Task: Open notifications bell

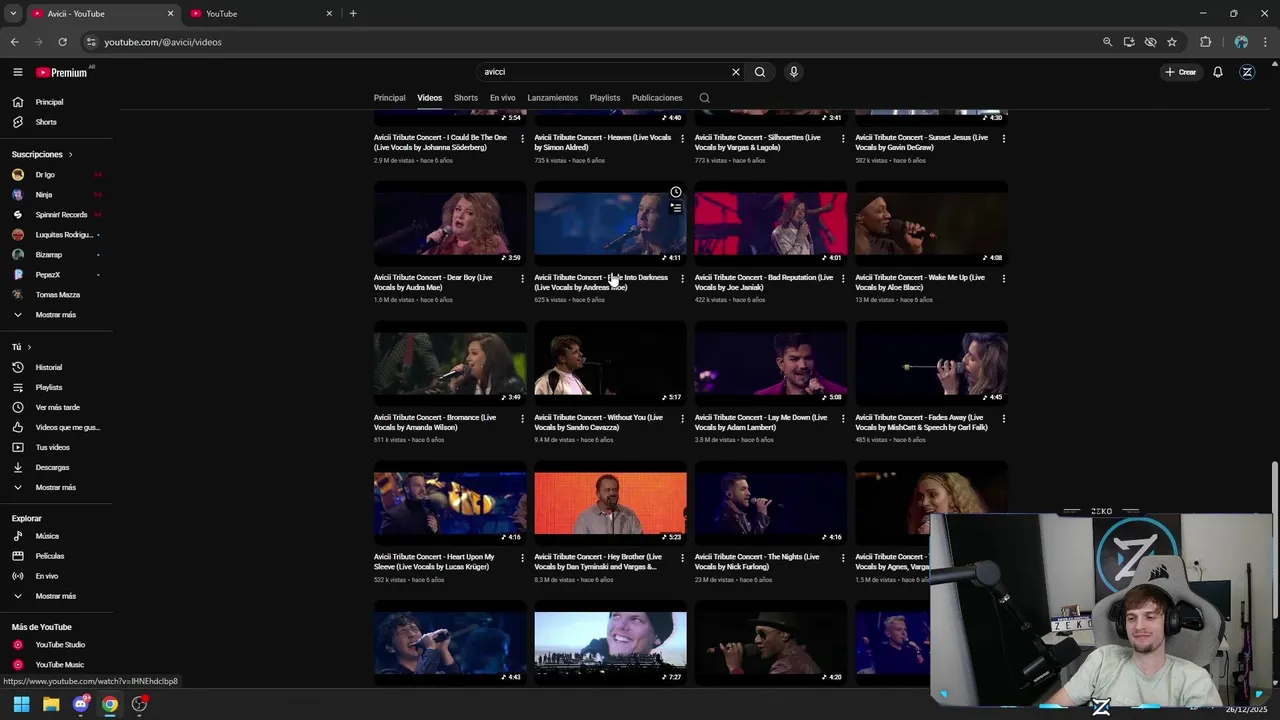Action: [1218, 72]
